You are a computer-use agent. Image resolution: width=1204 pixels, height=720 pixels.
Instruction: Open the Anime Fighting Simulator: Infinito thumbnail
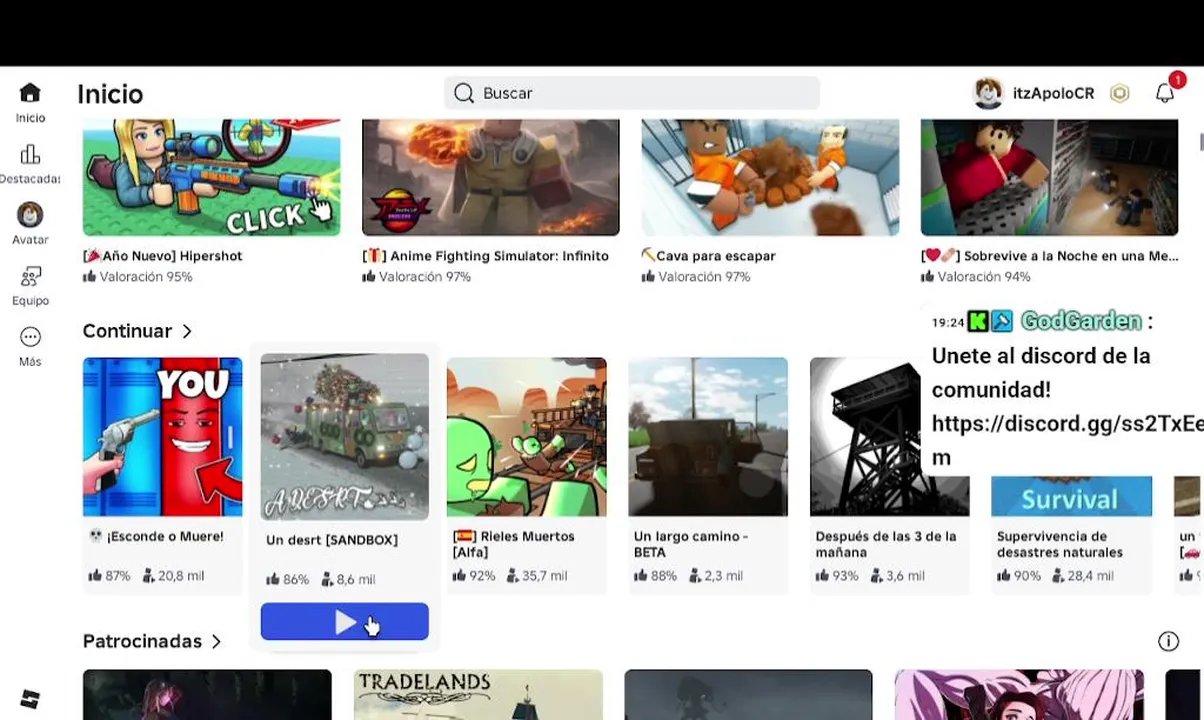[490, 177]
